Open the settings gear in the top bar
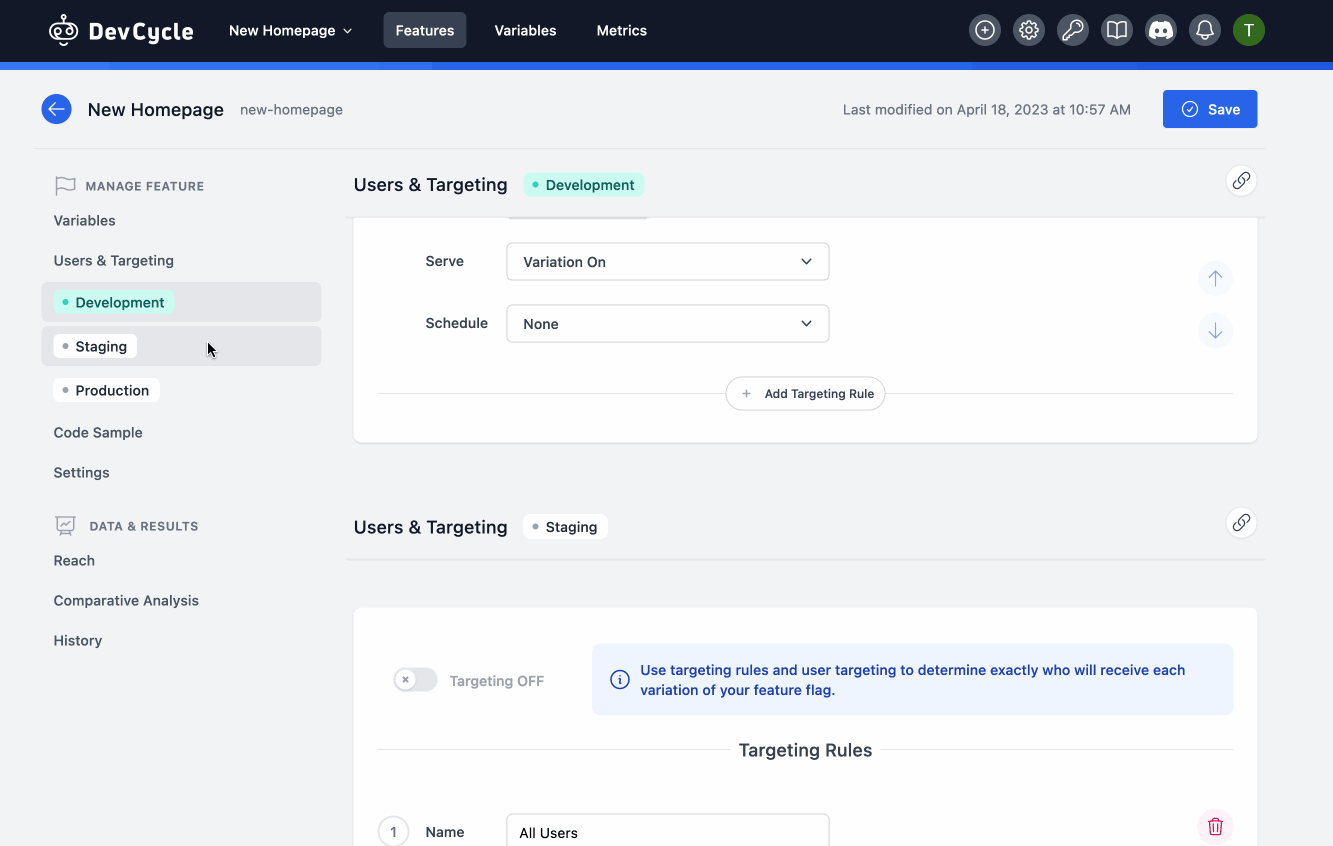Image resolution: width=1333 pixels, height=846 pixels. [x=1029, y=30]
